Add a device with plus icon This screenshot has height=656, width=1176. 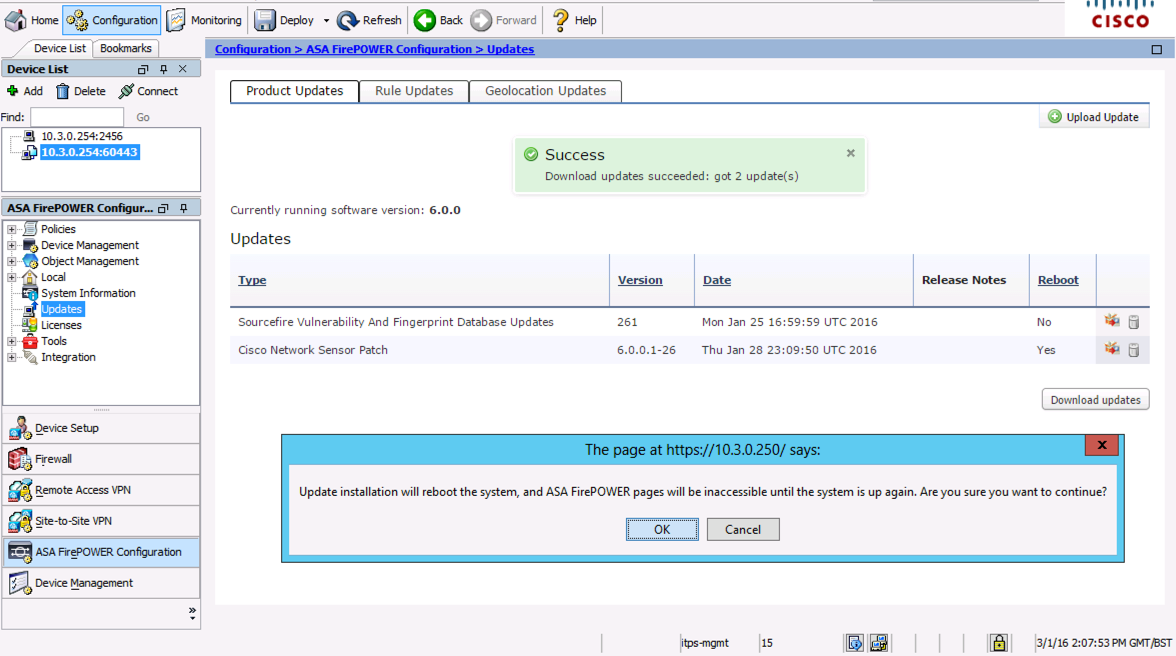point(13,91)
